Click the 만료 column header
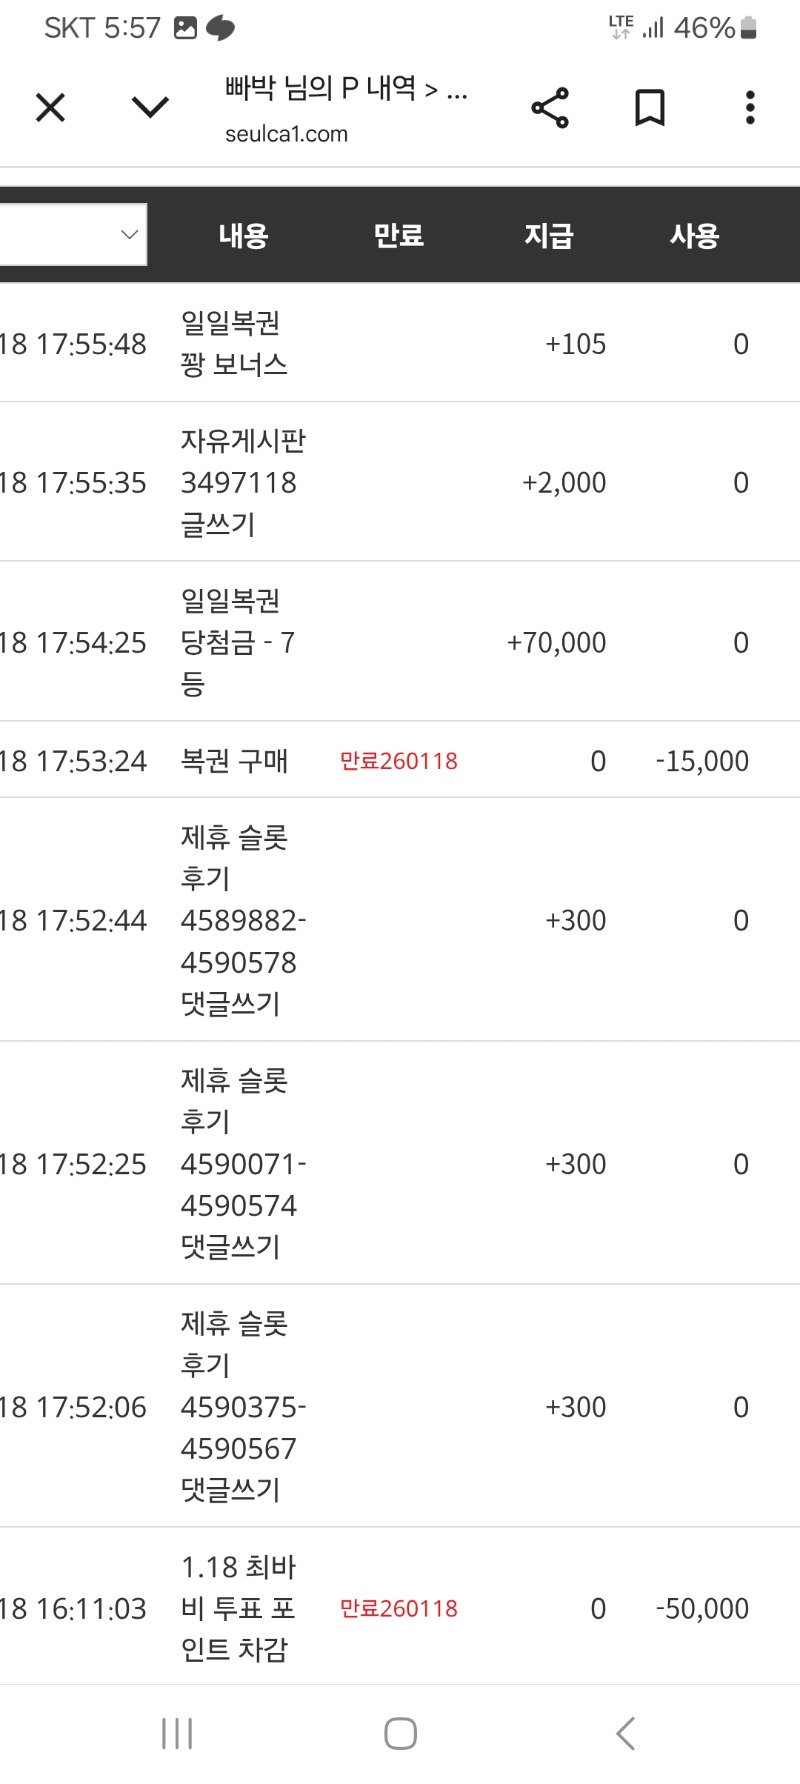 point(398,236)
